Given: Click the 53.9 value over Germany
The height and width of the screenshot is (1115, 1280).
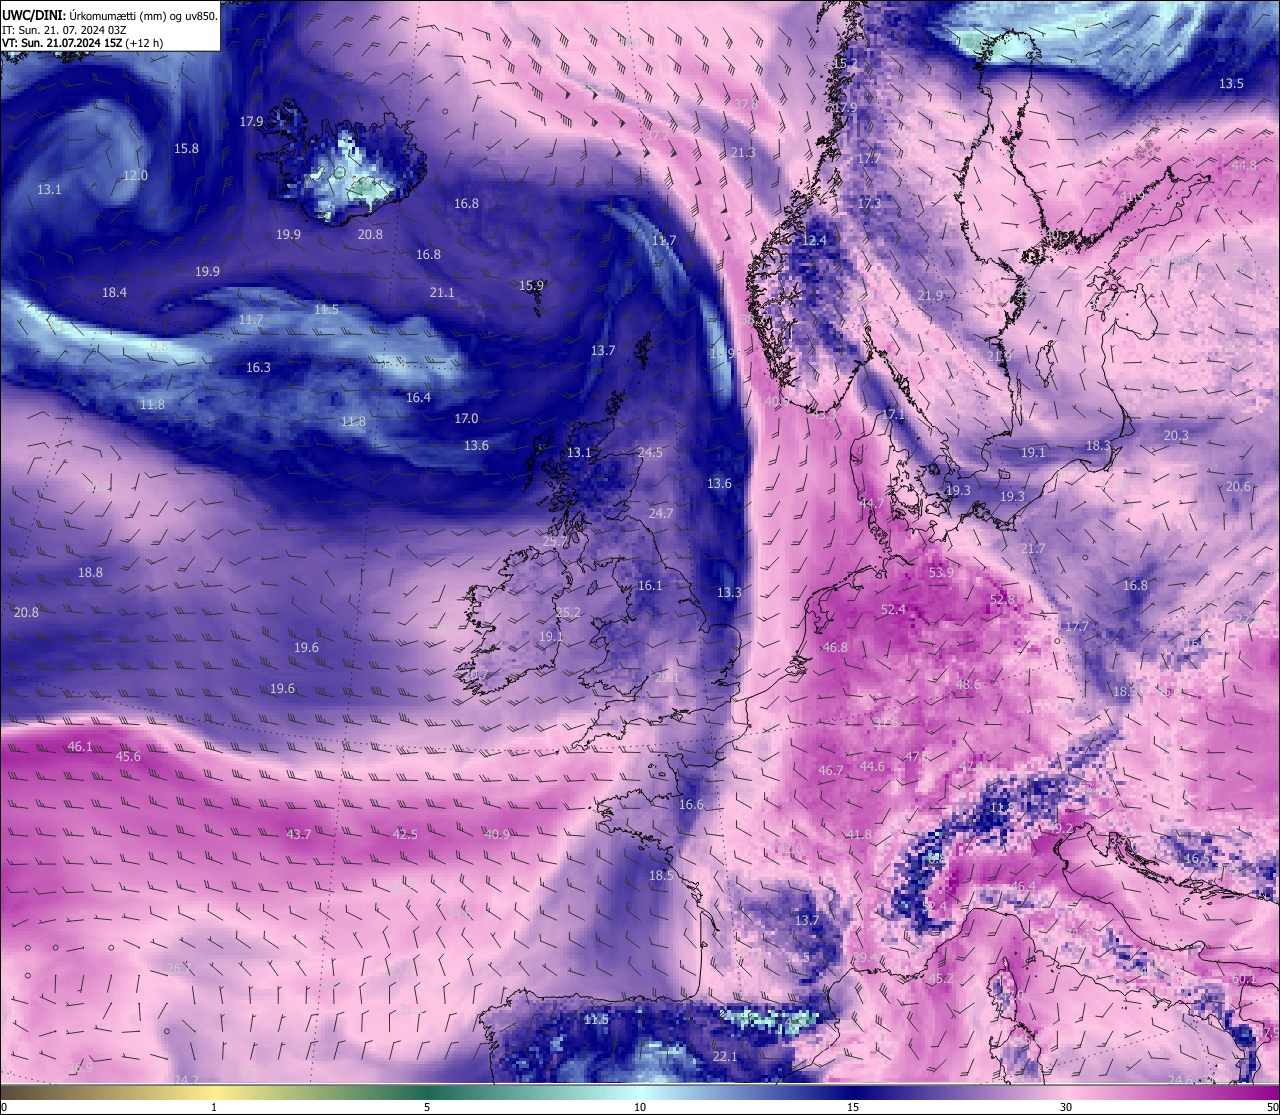Looking at the screenshot, I should (941, 572).
